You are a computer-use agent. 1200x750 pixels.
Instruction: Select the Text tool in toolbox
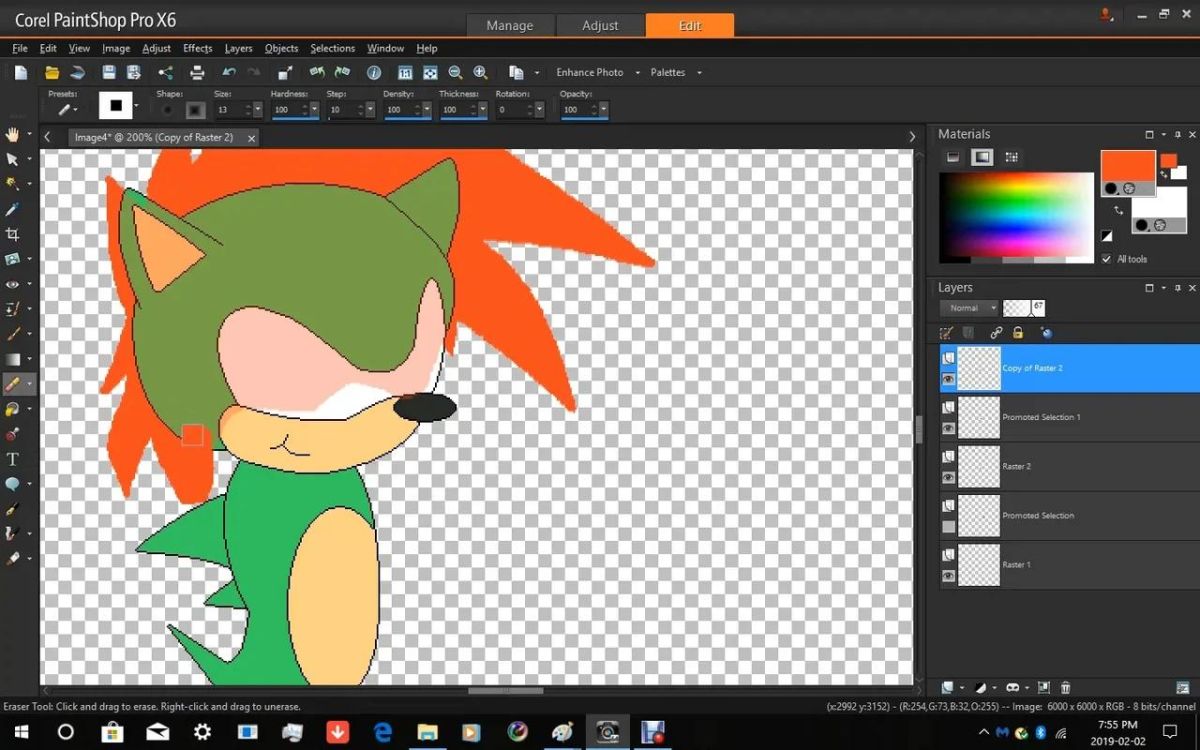point(13,459)
